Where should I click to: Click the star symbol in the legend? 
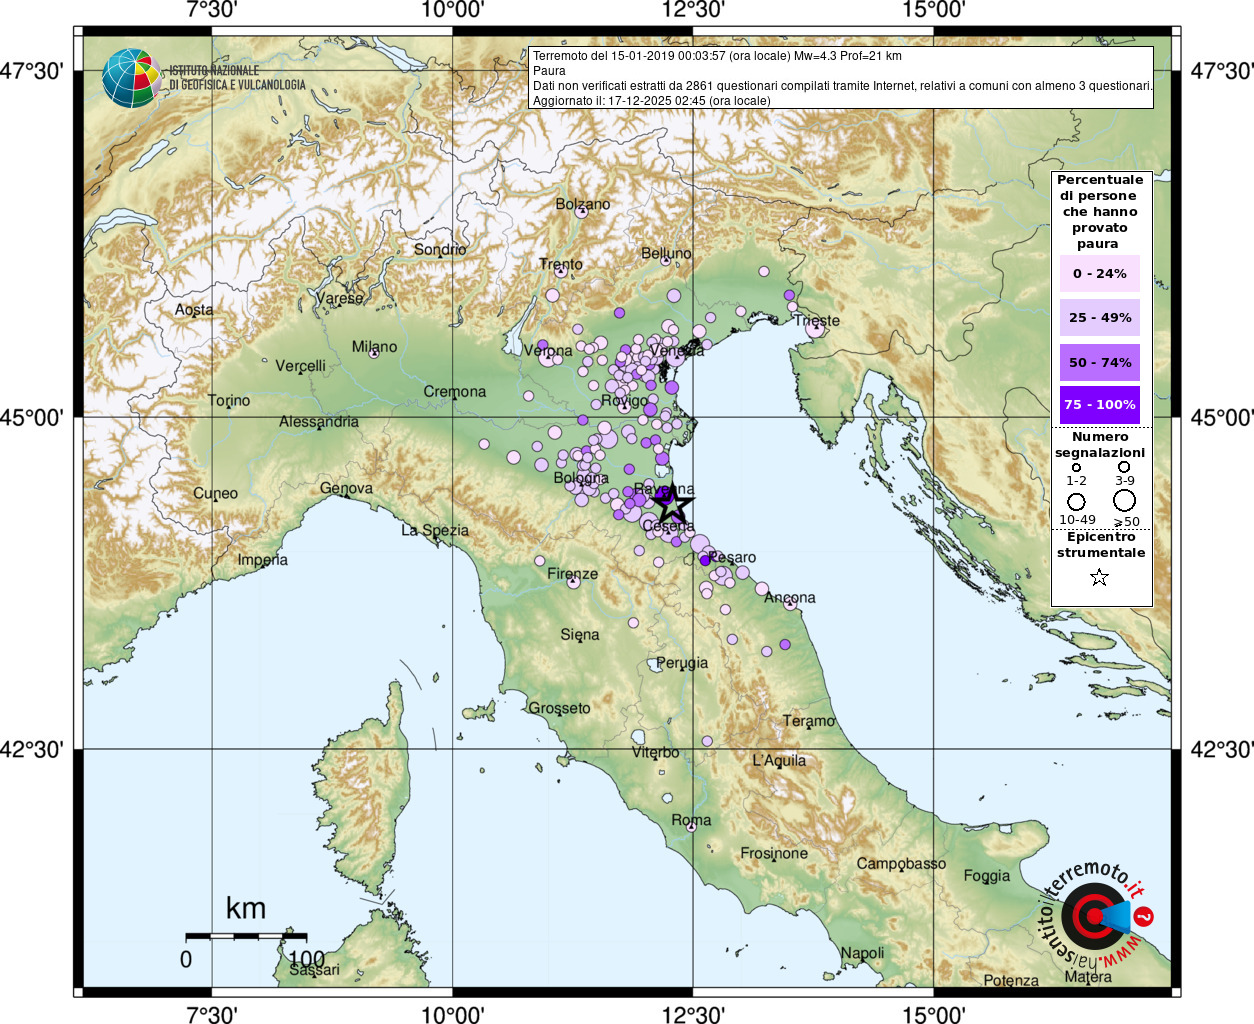tap(1099, 577)
